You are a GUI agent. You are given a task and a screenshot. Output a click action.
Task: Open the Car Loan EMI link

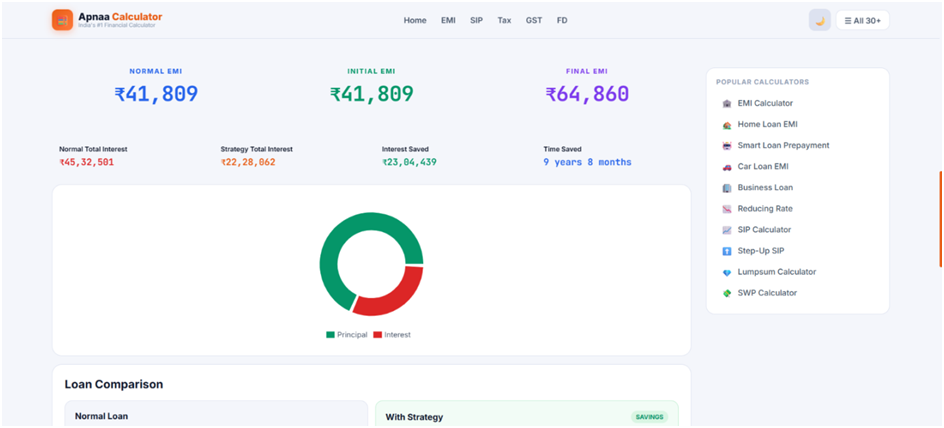(x=763, y=166)
